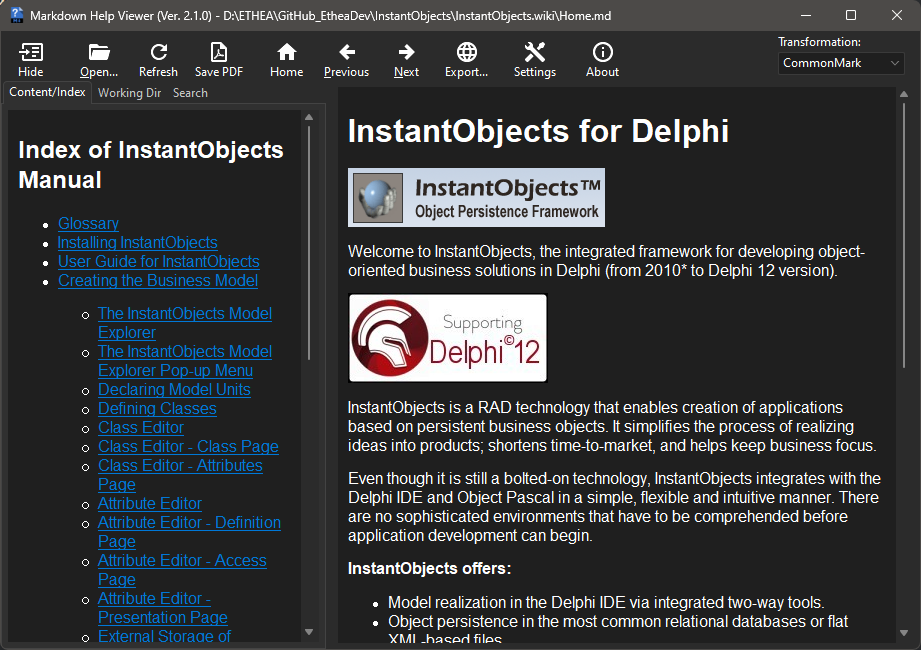Click the Supporting Delphi 12 image
The image size is (921, 650).
coord(448,338)
